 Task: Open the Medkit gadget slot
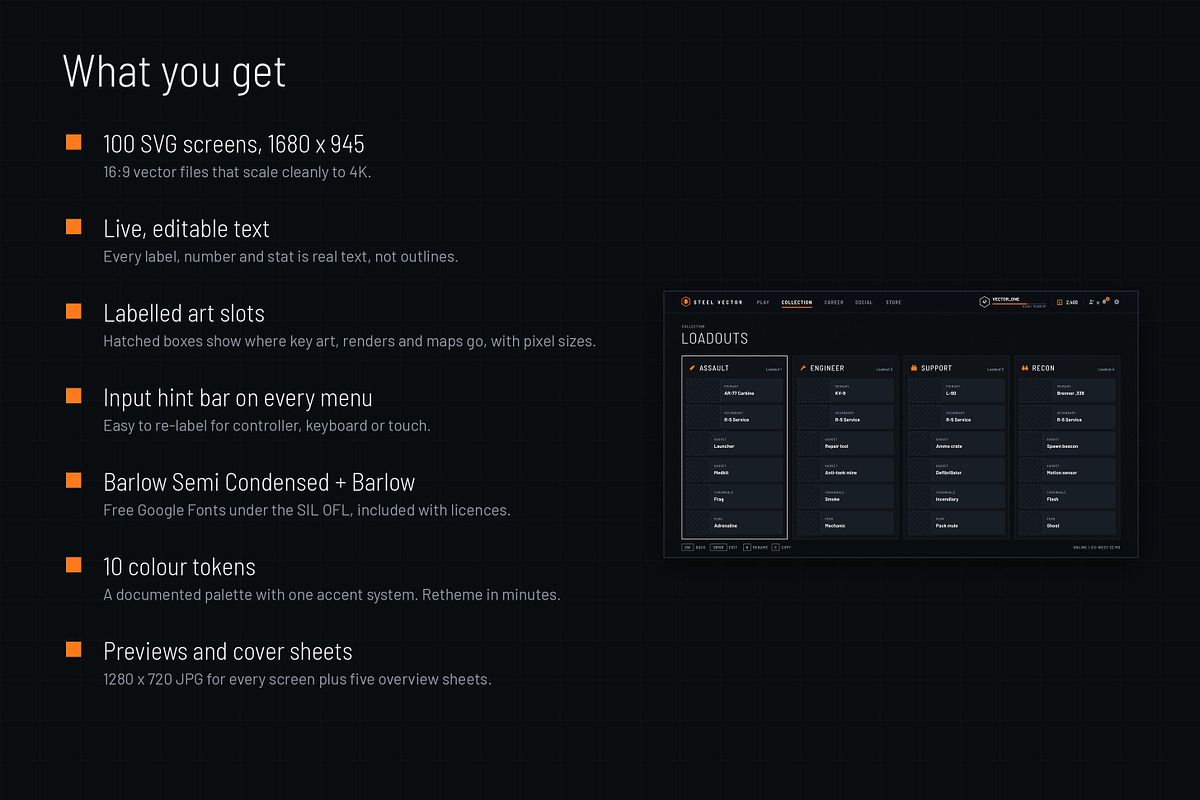735,470
